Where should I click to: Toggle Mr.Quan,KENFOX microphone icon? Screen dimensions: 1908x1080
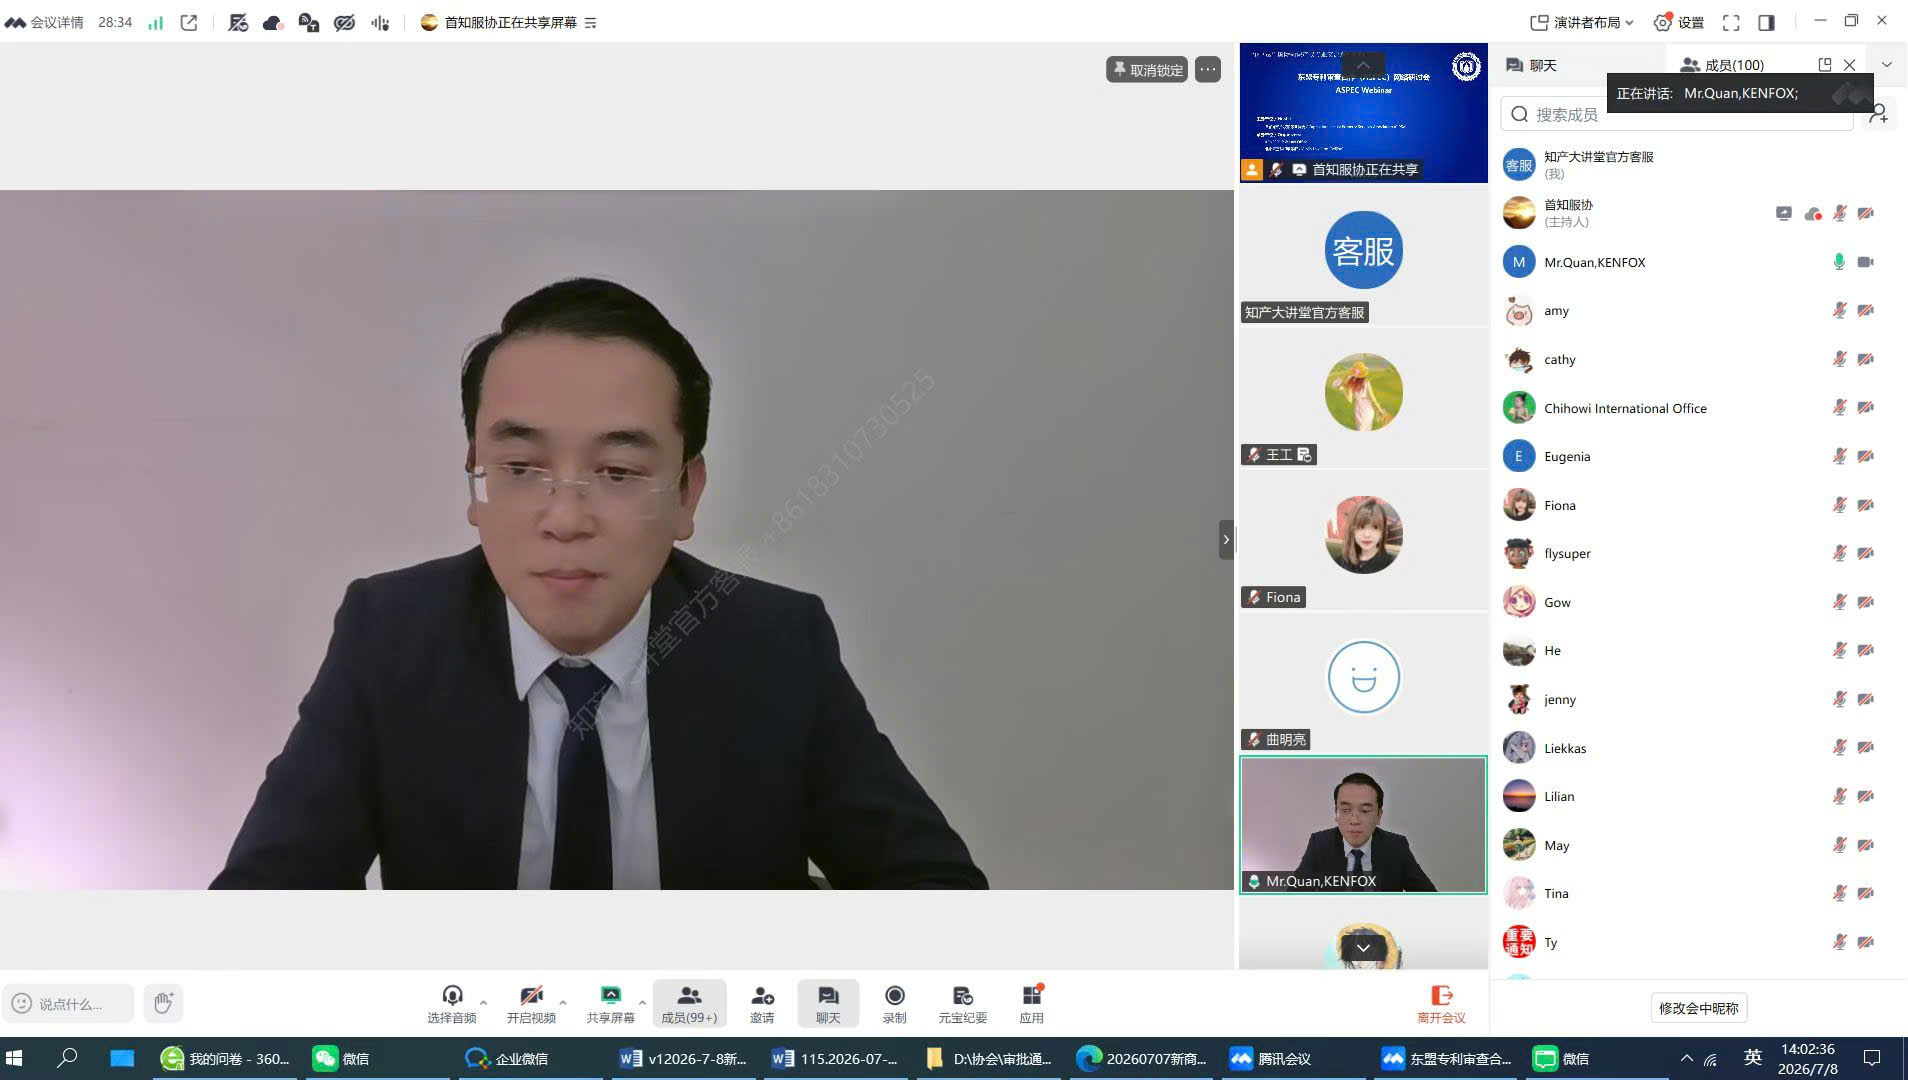tap(1839, 262)
